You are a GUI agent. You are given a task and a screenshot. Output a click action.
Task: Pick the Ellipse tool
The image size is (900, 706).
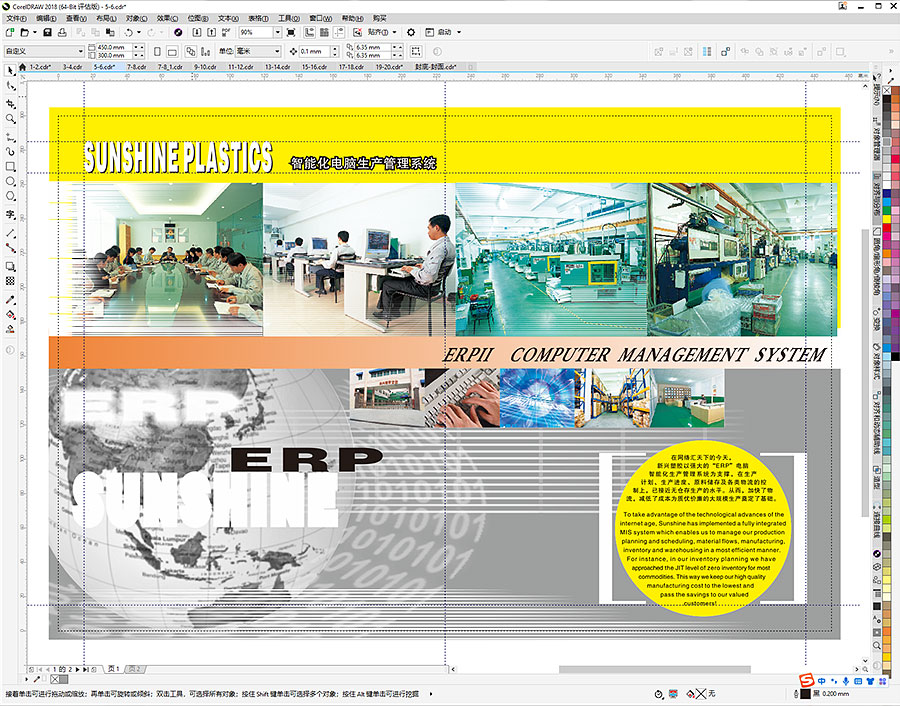(x=10, y=182)
